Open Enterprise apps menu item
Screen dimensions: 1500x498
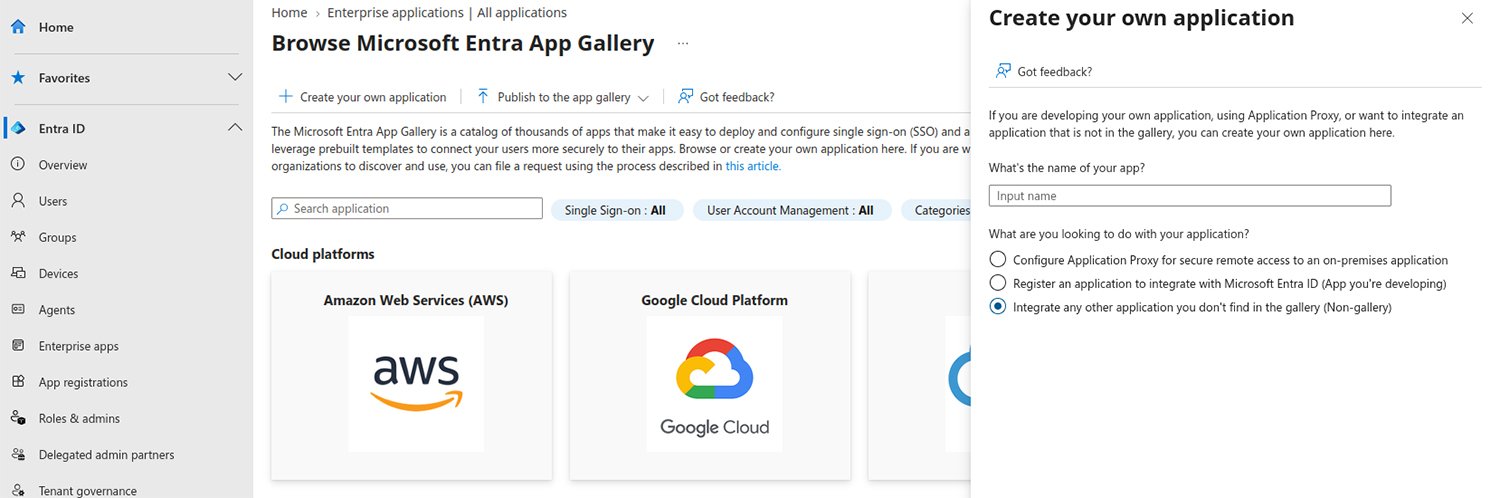tap(79, 346)
